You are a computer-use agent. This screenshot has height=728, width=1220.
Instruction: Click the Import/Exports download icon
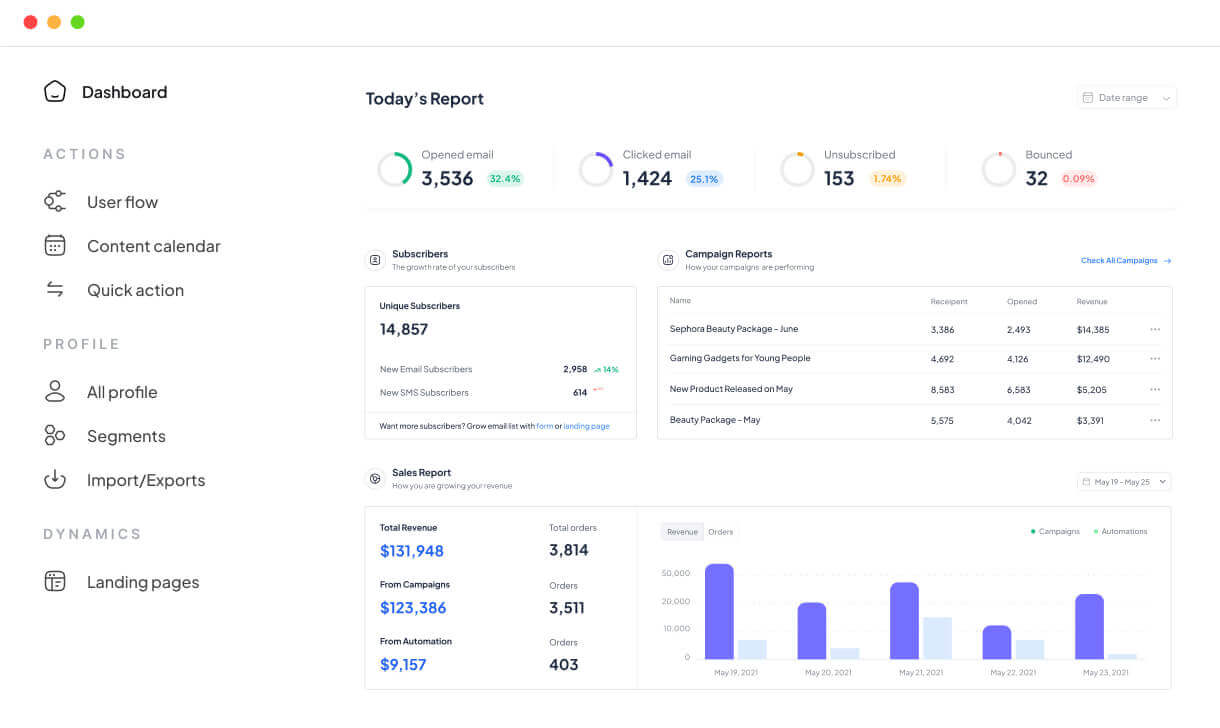tap(55, 480)
